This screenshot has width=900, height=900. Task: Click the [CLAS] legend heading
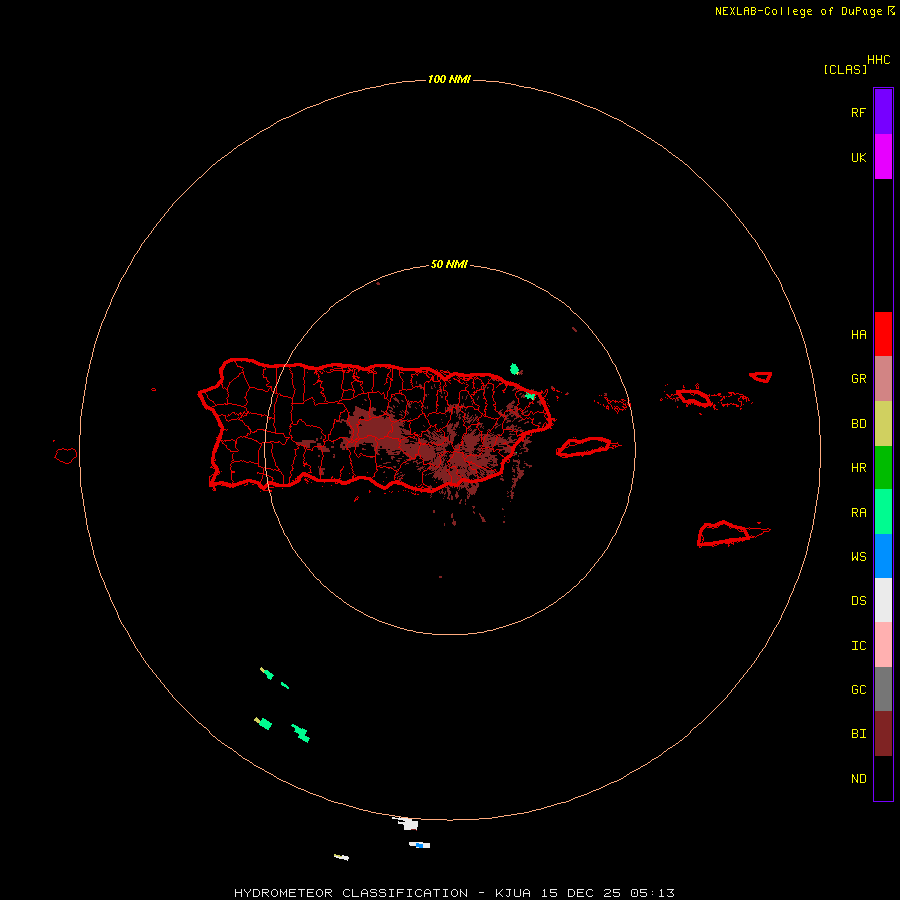pyautogui.click(x=845, y=69)
